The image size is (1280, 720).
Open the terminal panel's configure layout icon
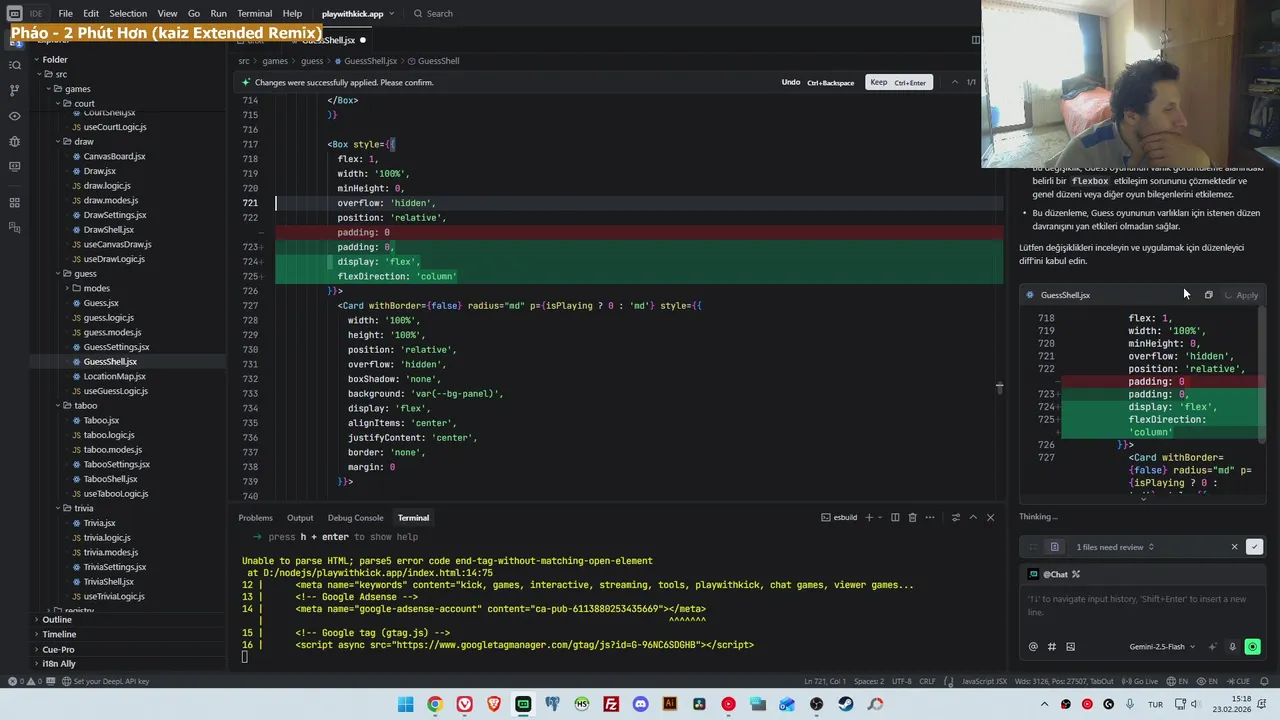click(x=955, y=517)
